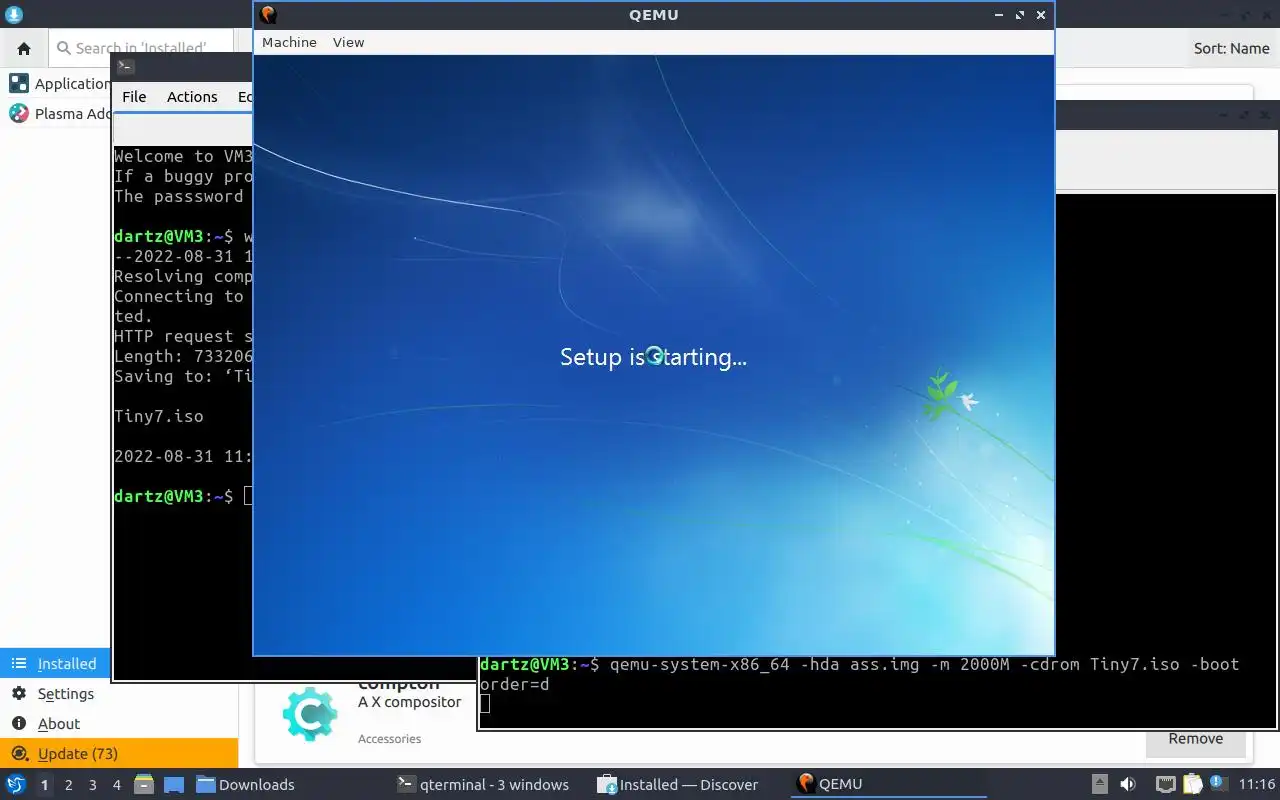Open the Installed page in Discover sidebar
Viewport: 1280px width, 800px height.
point(55,664)
